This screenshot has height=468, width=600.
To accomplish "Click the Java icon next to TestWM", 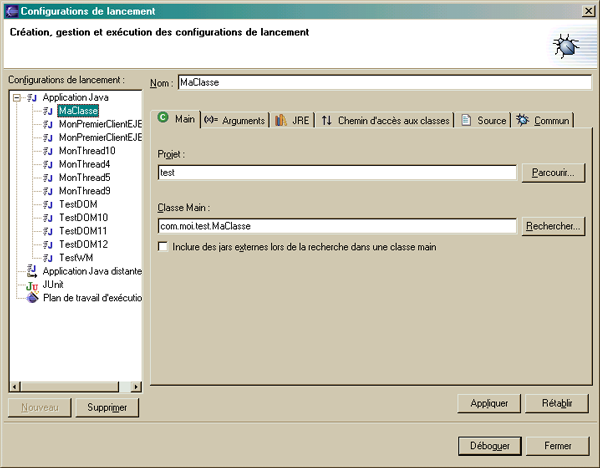I will [x=48, y=258].
